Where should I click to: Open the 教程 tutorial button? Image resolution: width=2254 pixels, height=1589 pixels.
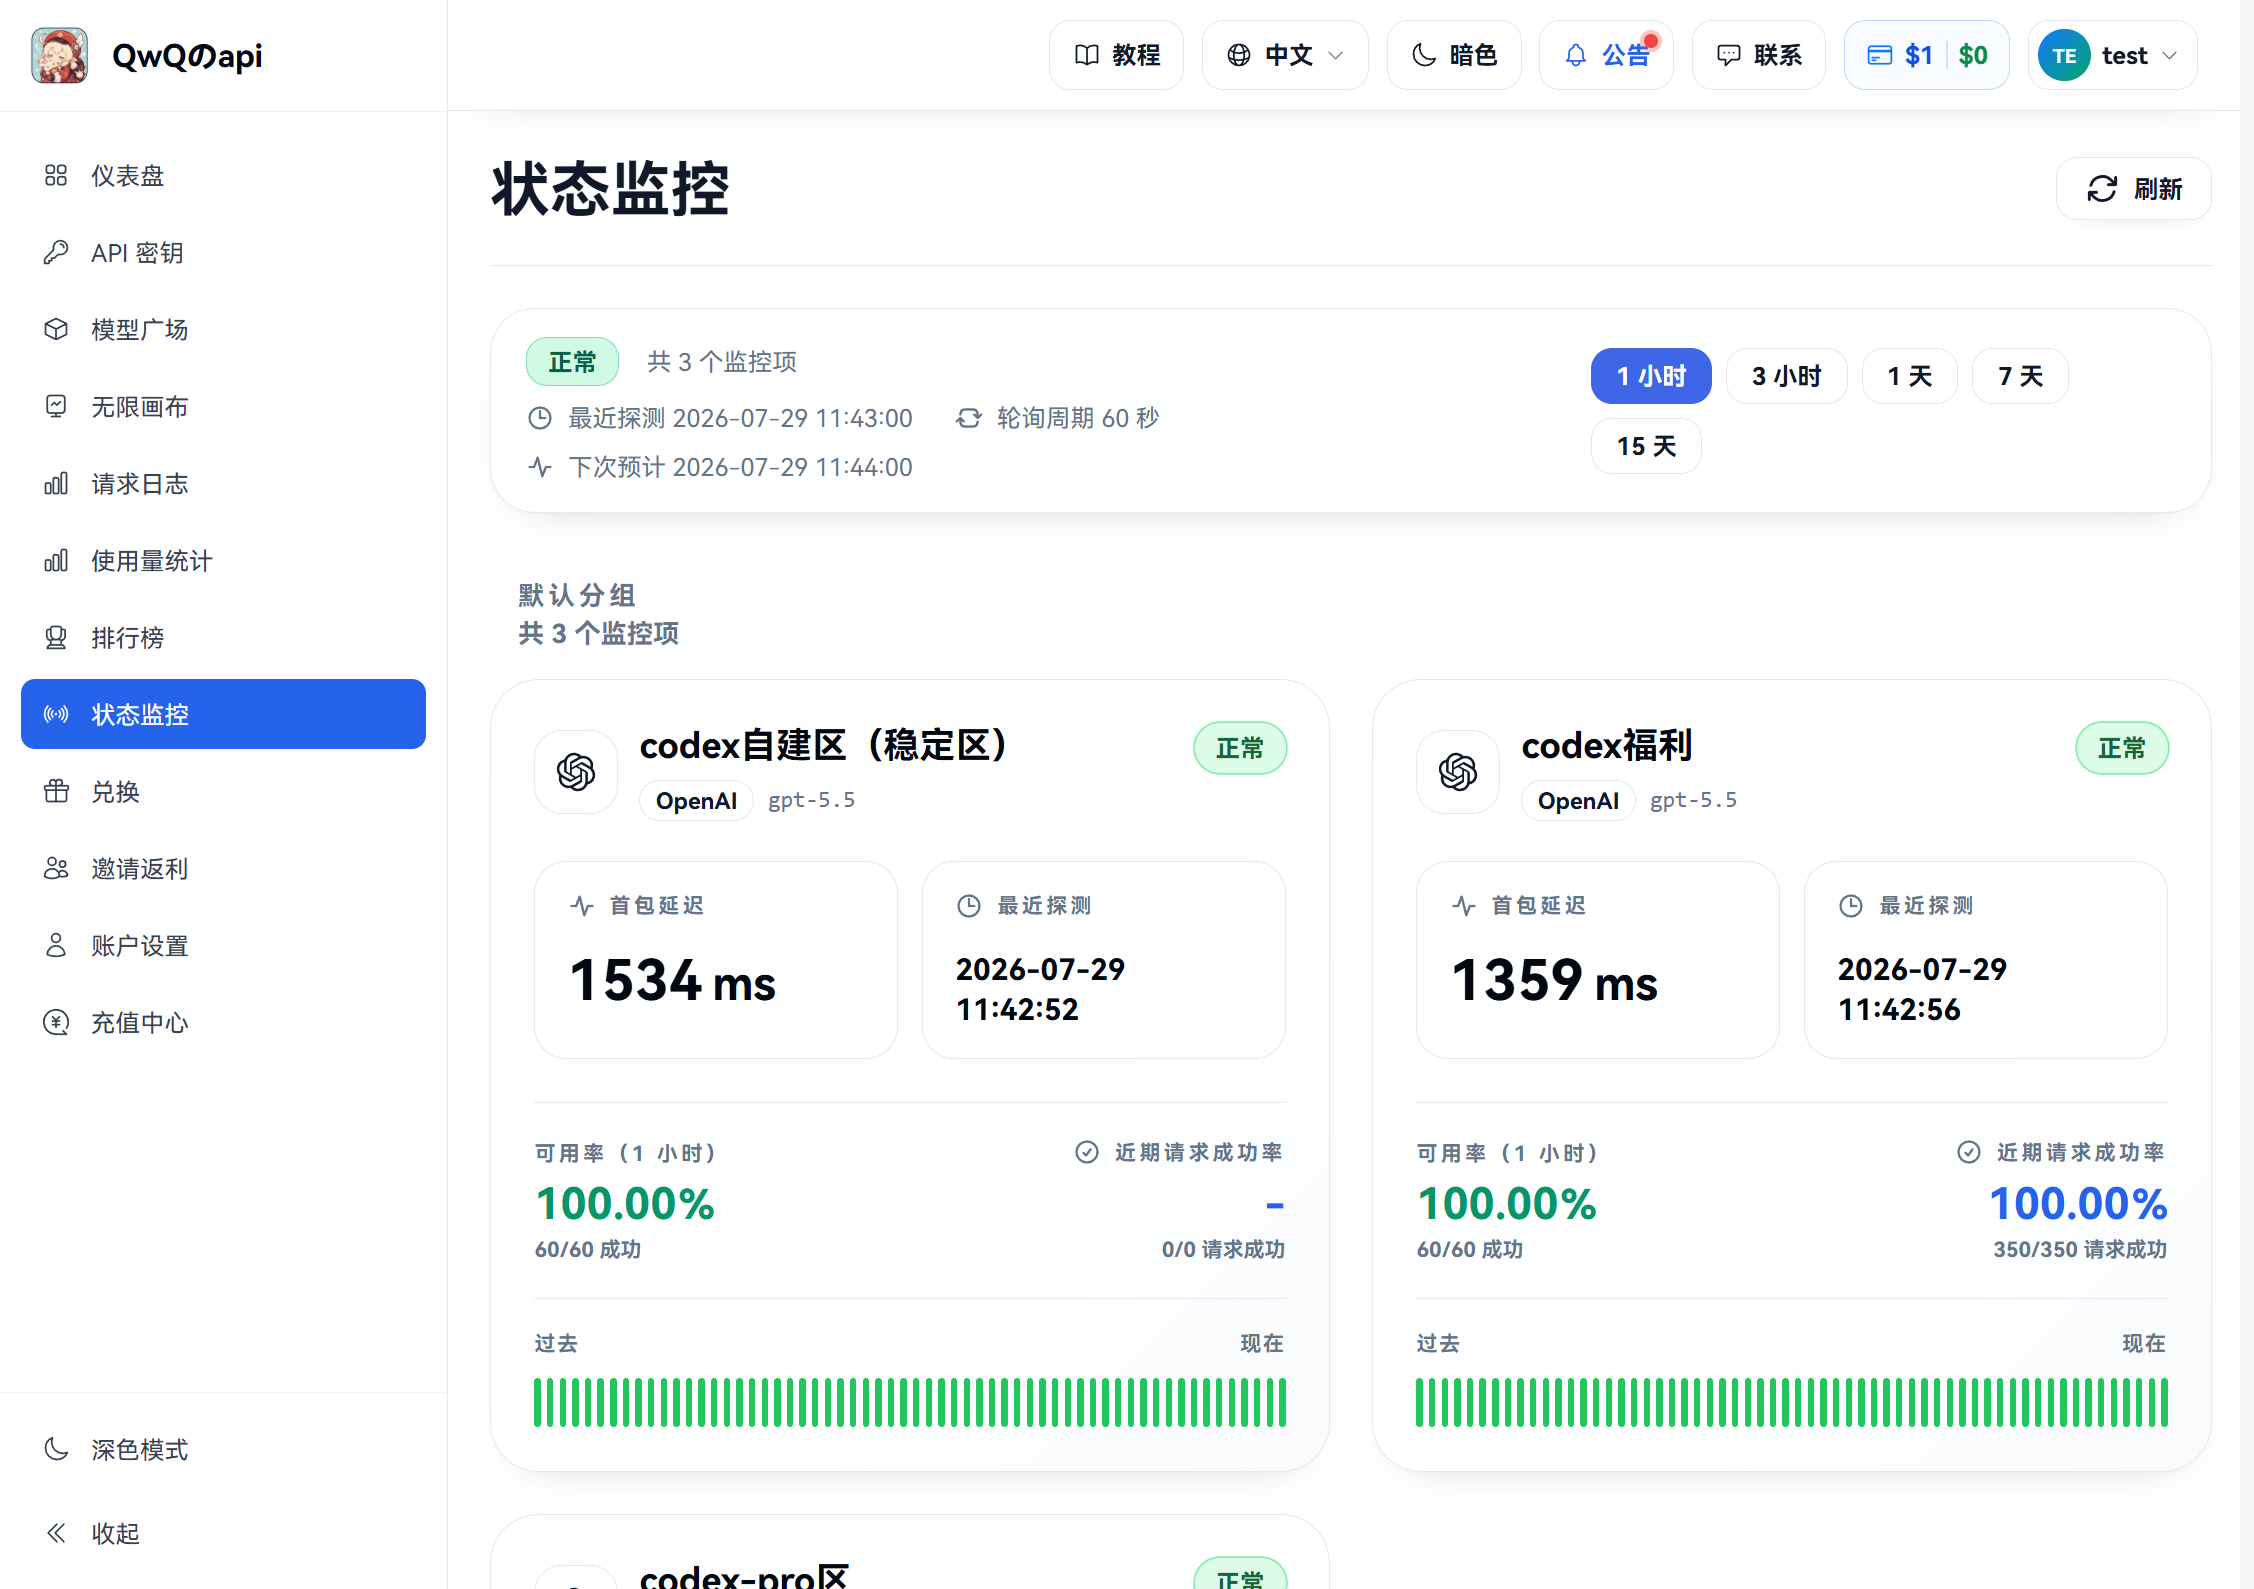point(1116,55)
